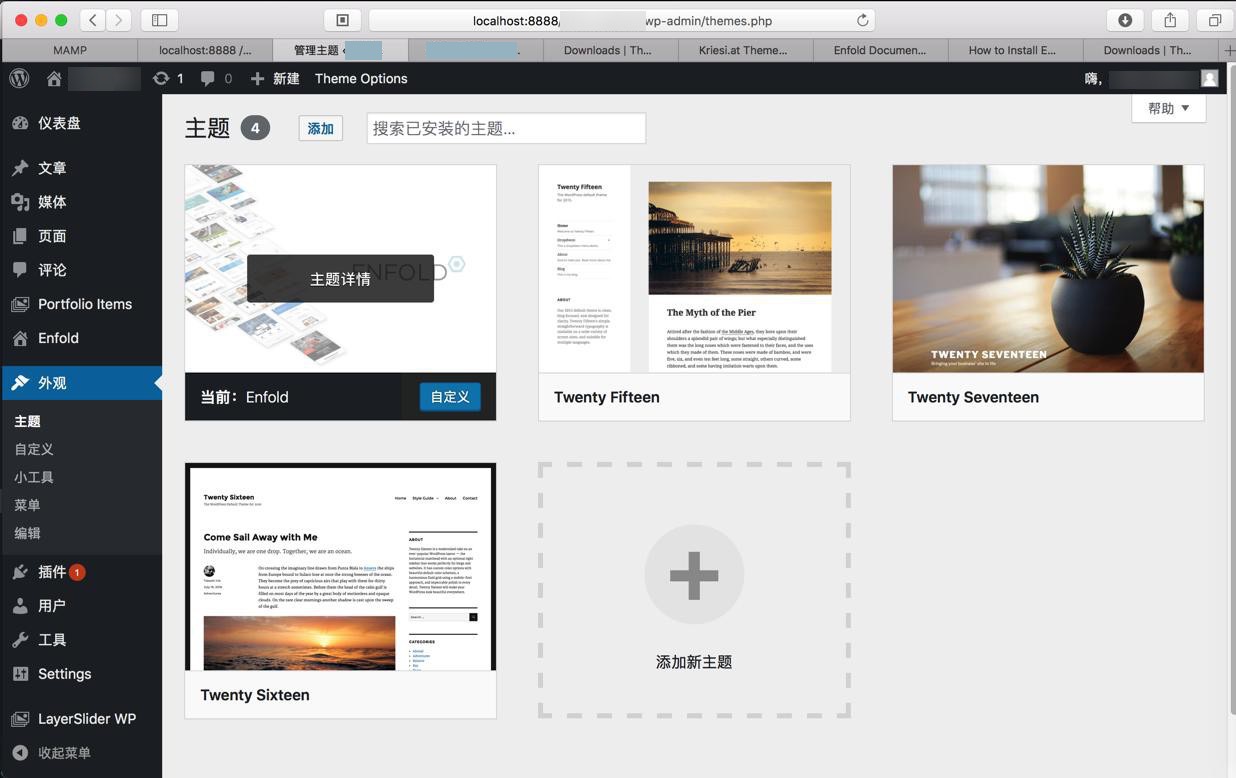Open 小工具 widgets submenu
1236x778 pixels.
click(x=34, y=477)
